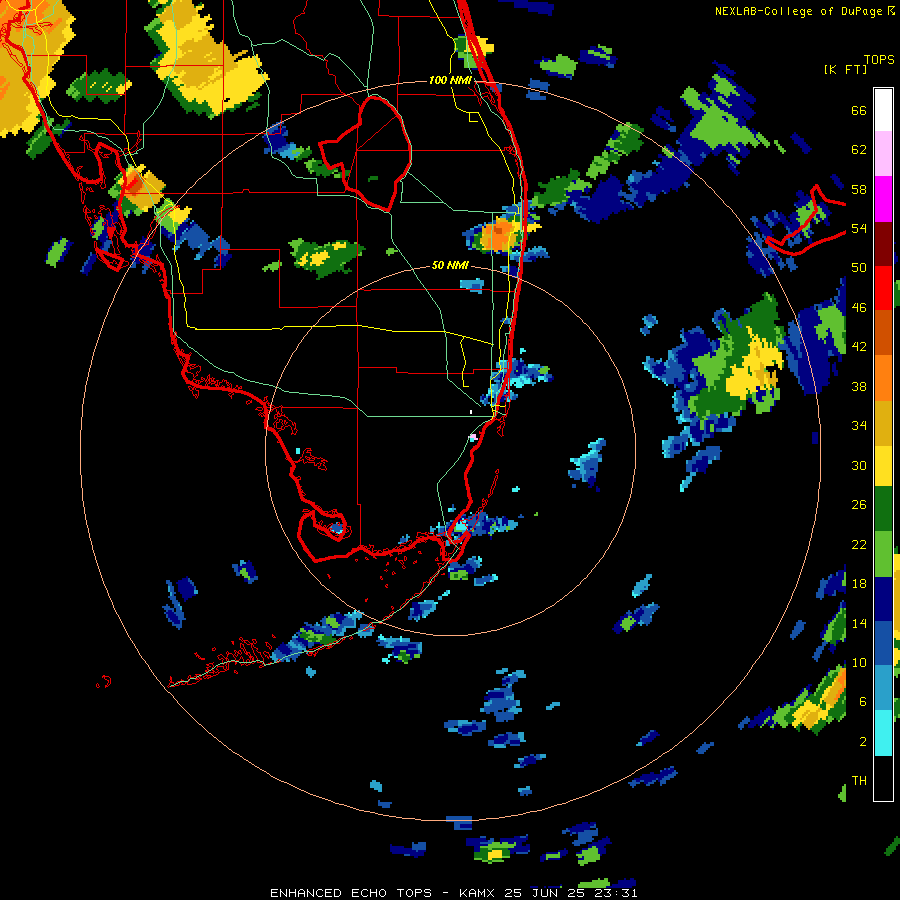Click the [K FT] units label
900x900 pixels.
click(845, 69)
